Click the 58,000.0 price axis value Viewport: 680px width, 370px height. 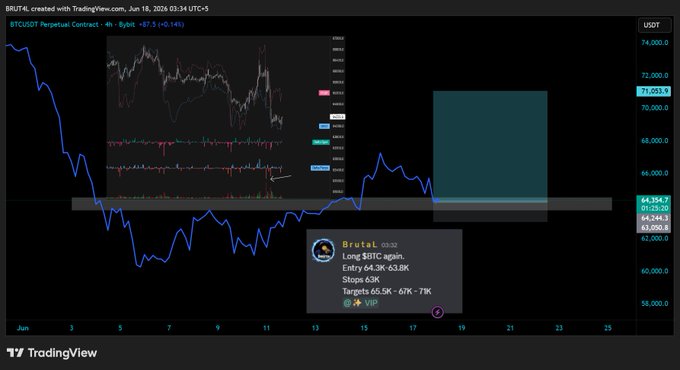[655, 304]
